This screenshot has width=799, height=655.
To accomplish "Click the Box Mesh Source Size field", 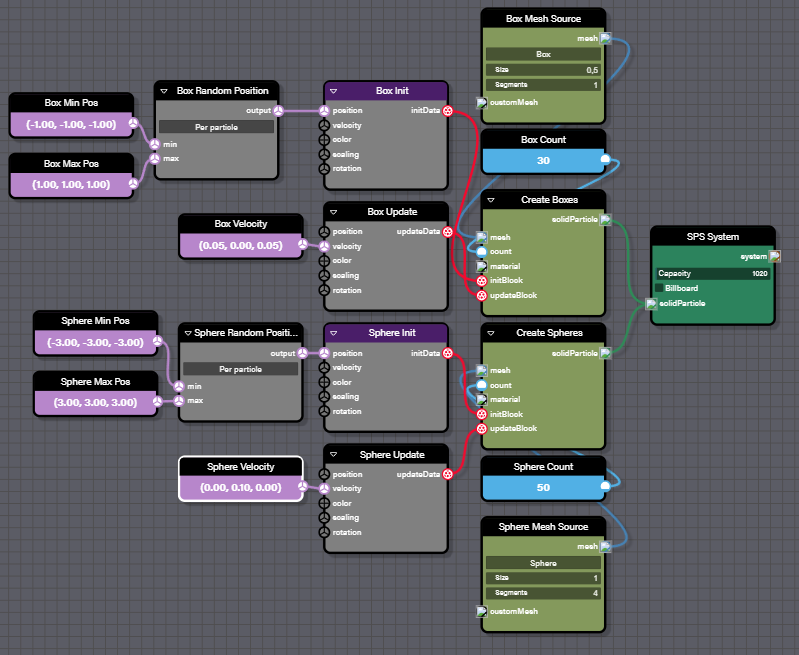I will click(543, 70).
